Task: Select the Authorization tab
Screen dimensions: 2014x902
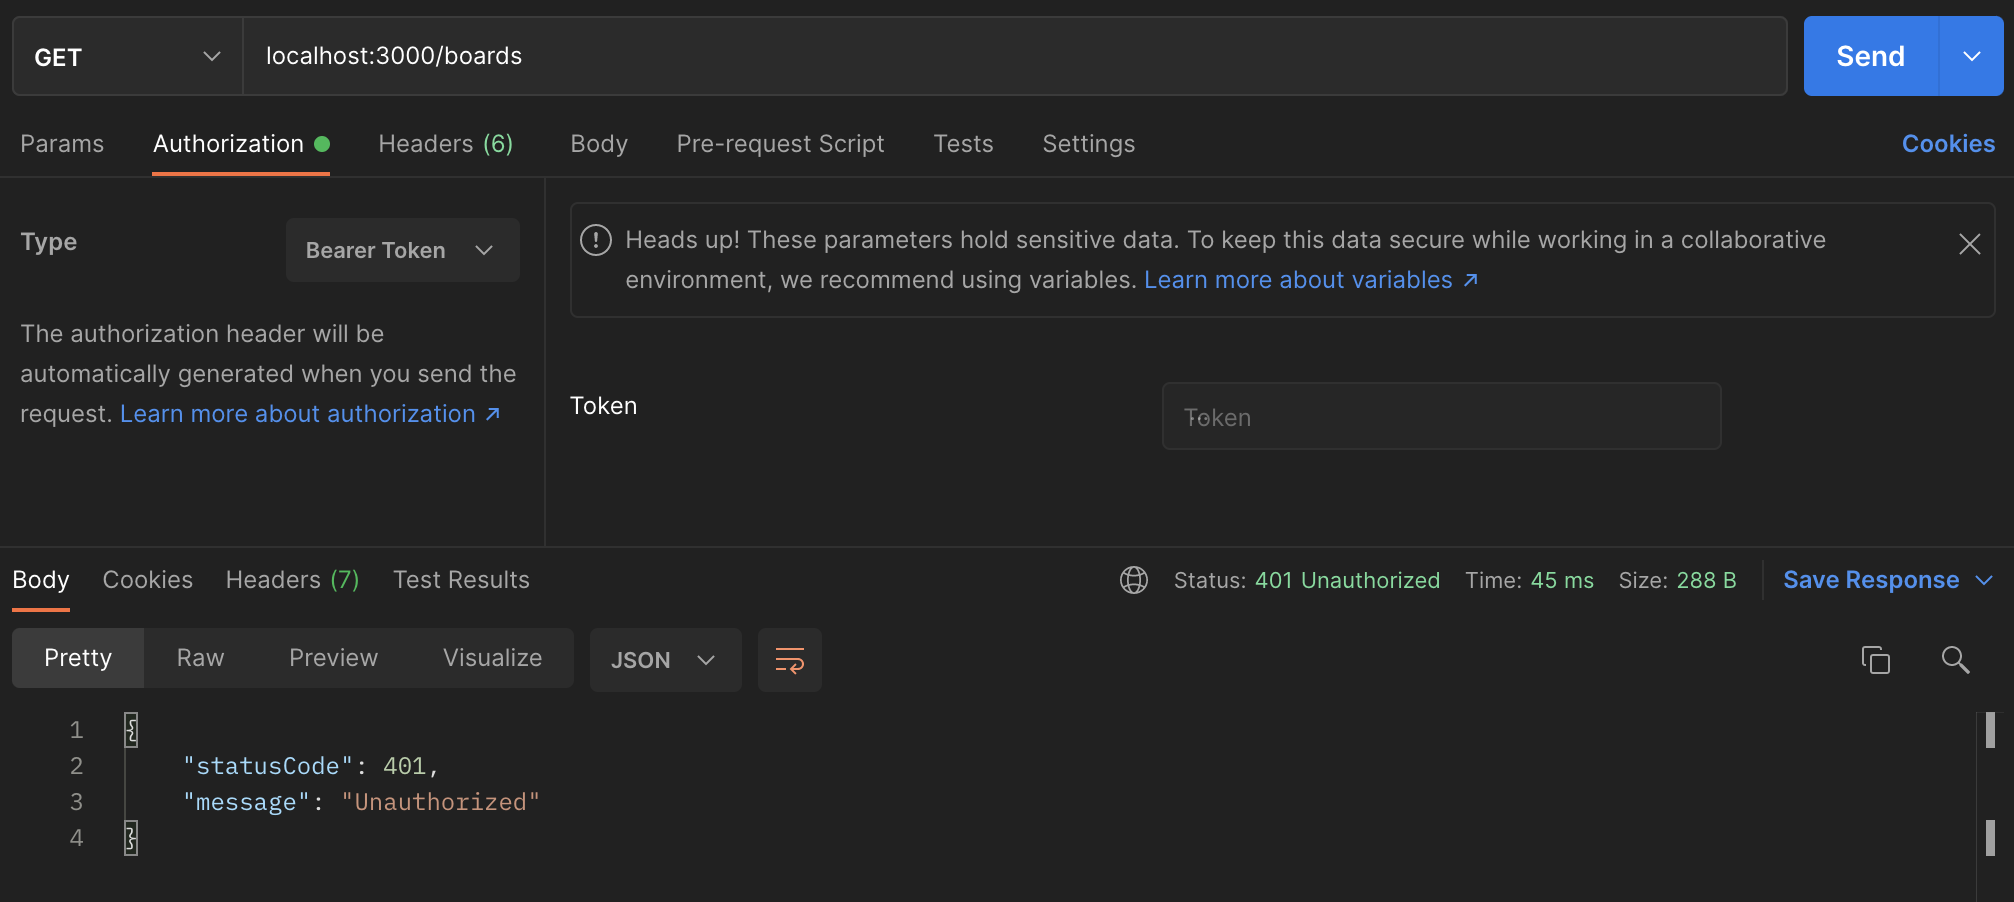Action: 241,144
